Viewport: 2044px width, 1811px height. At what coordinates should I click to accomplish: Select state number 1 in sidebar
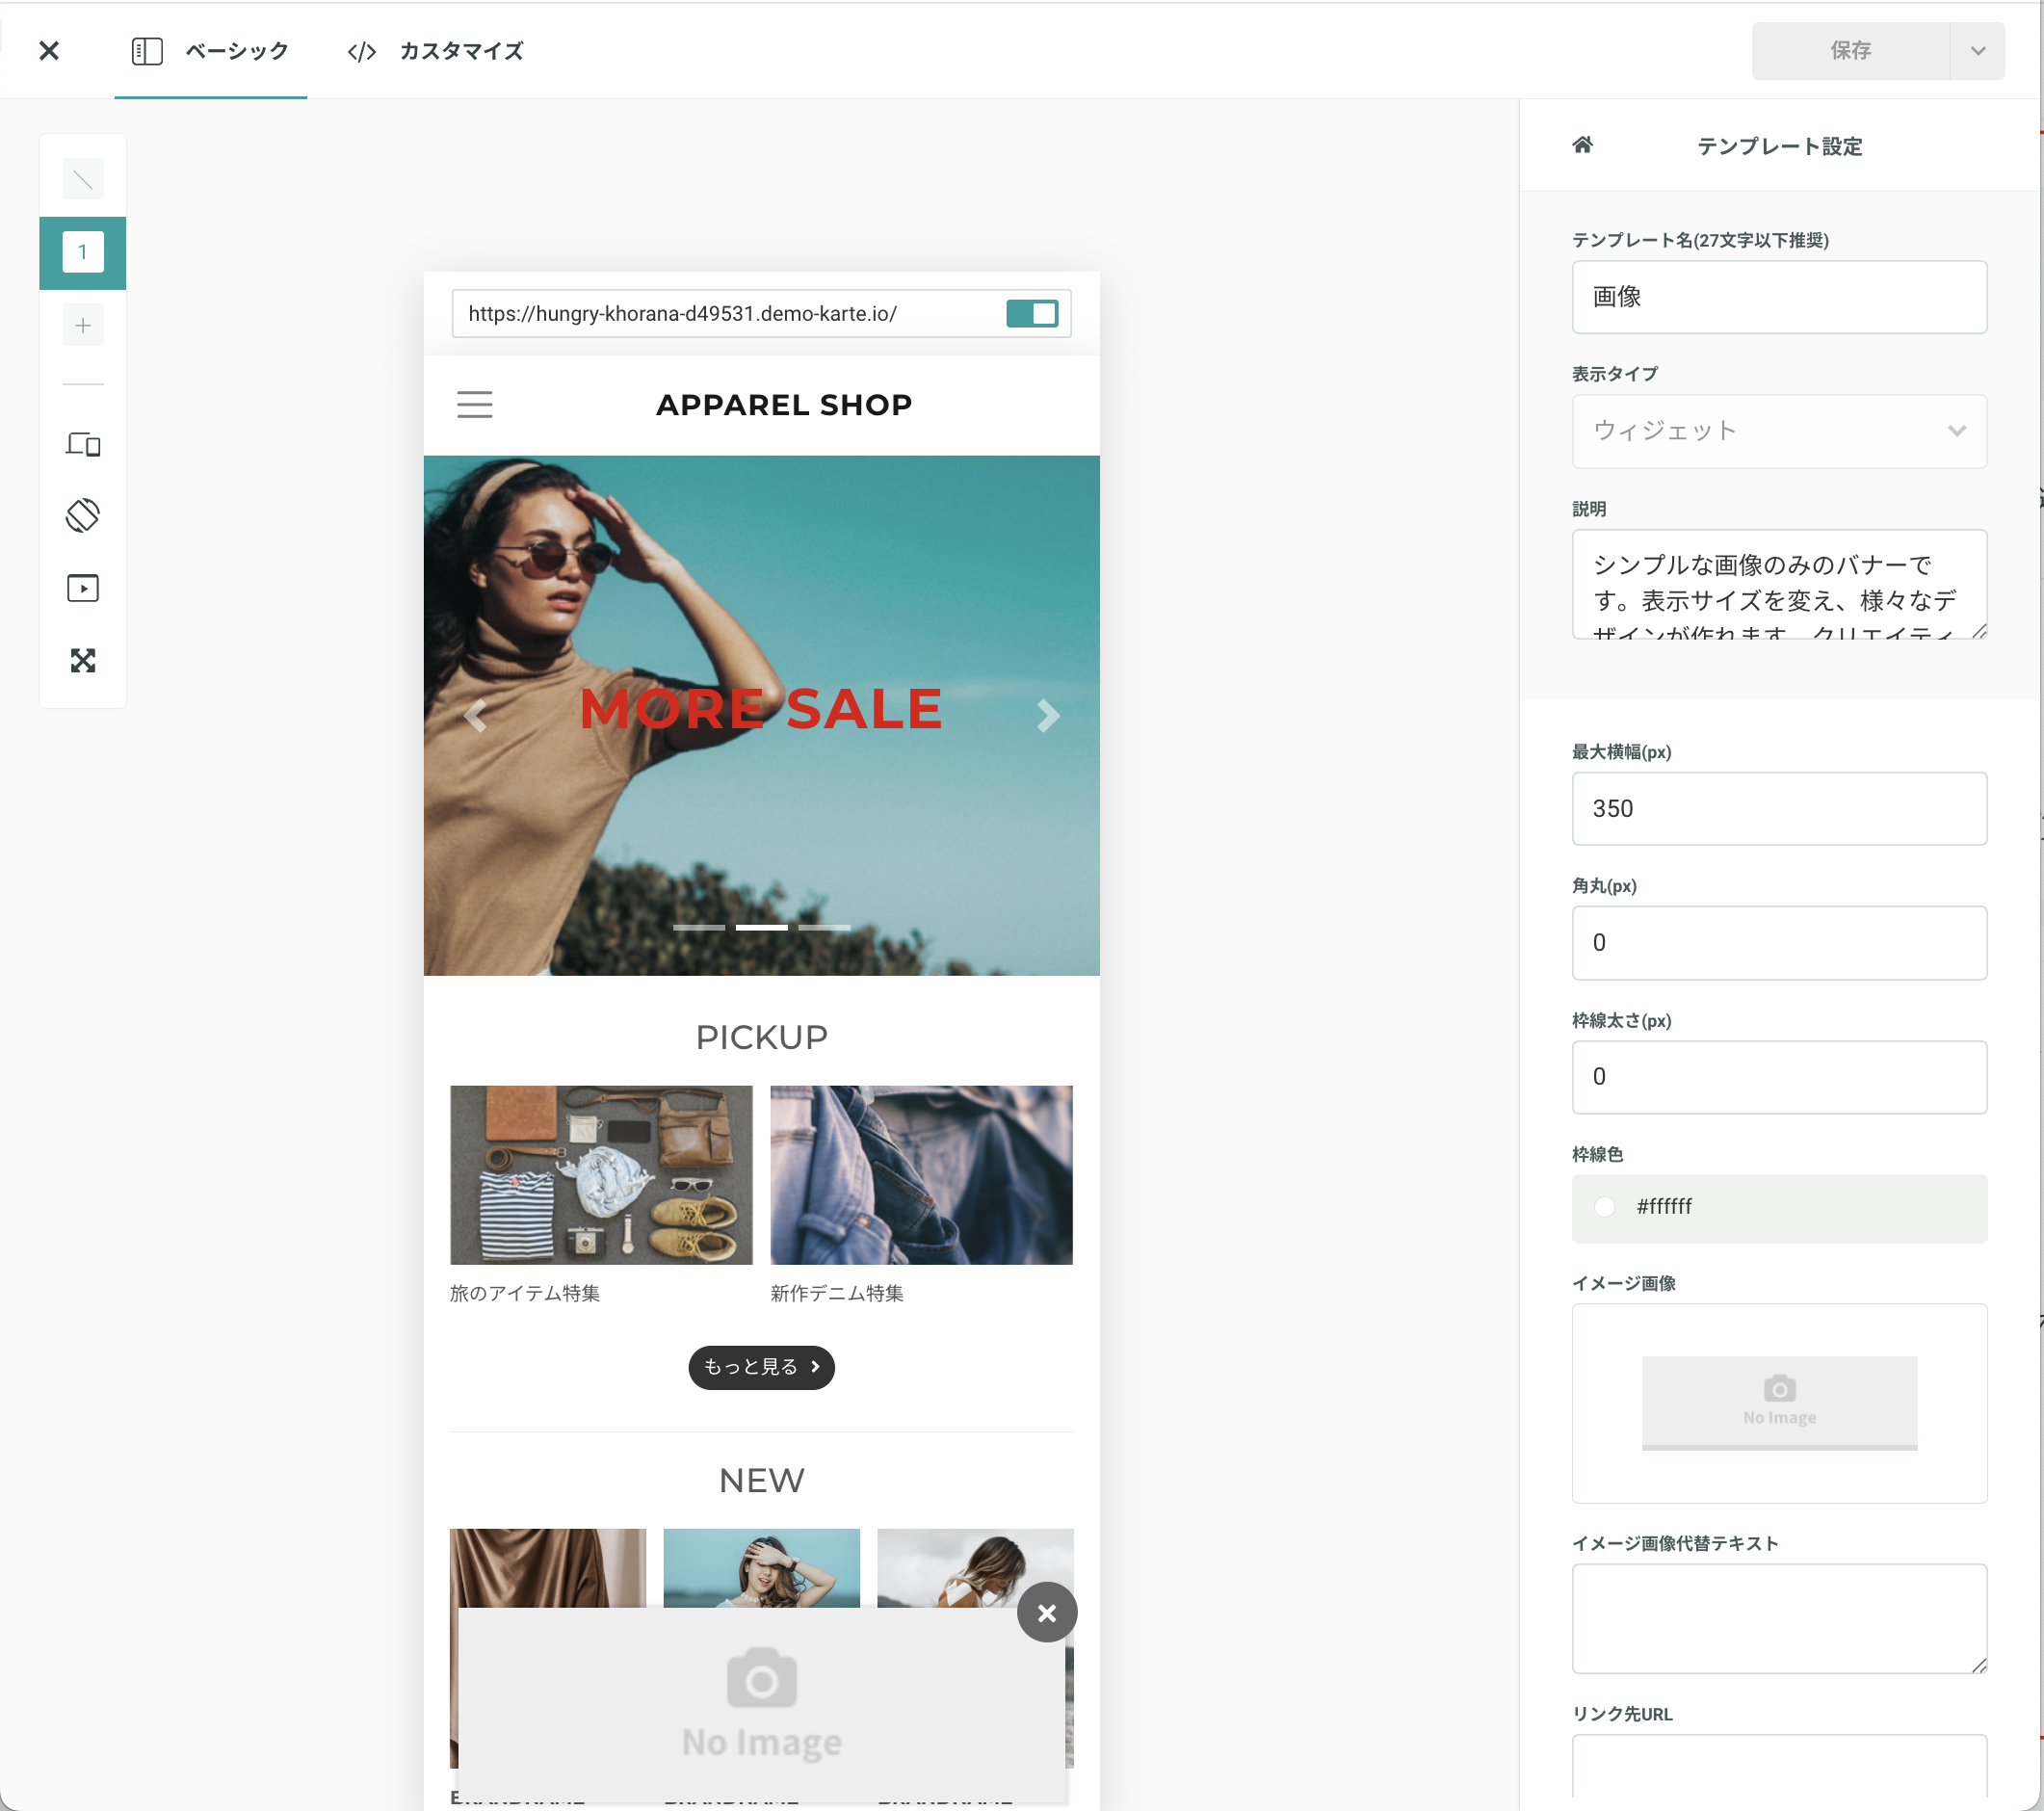(83, 252)
